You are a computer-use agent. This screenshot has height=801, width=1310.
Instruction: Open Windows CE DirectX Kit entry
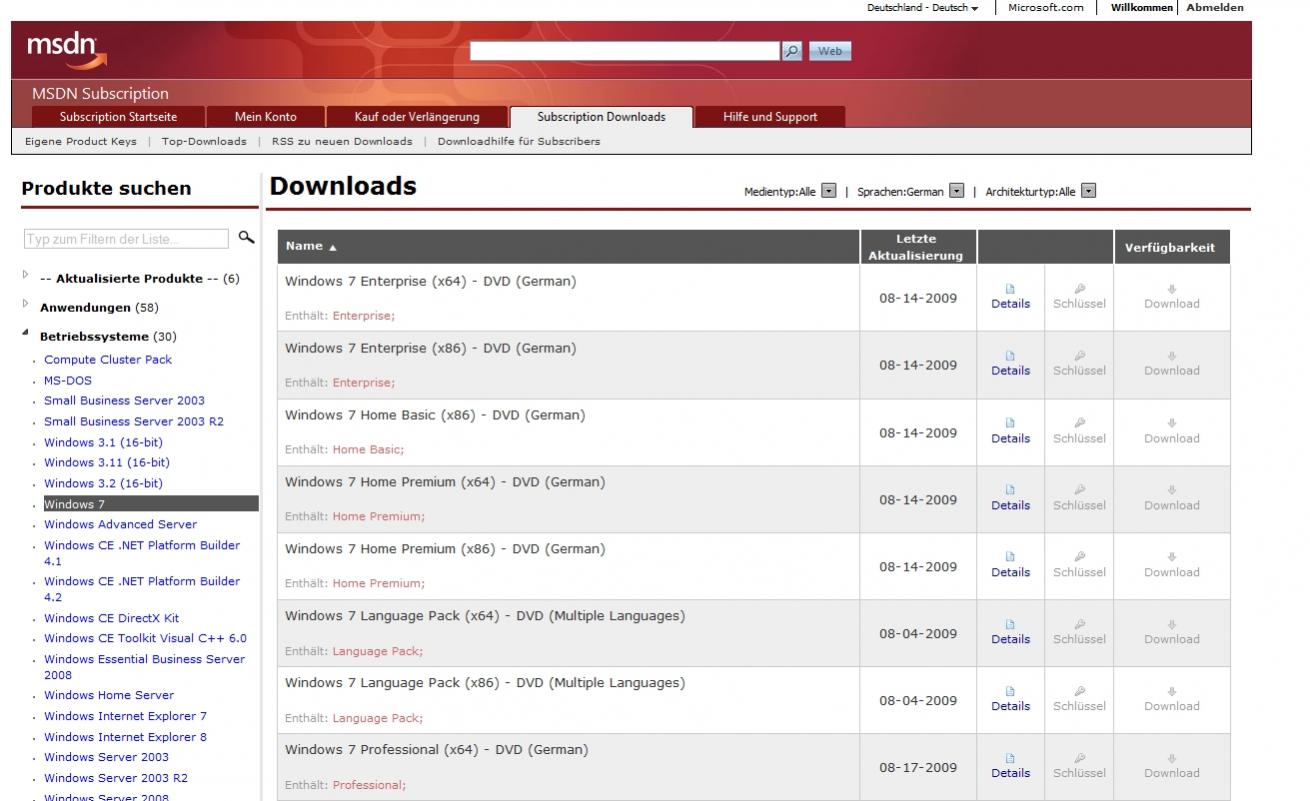tap(112, 618)
